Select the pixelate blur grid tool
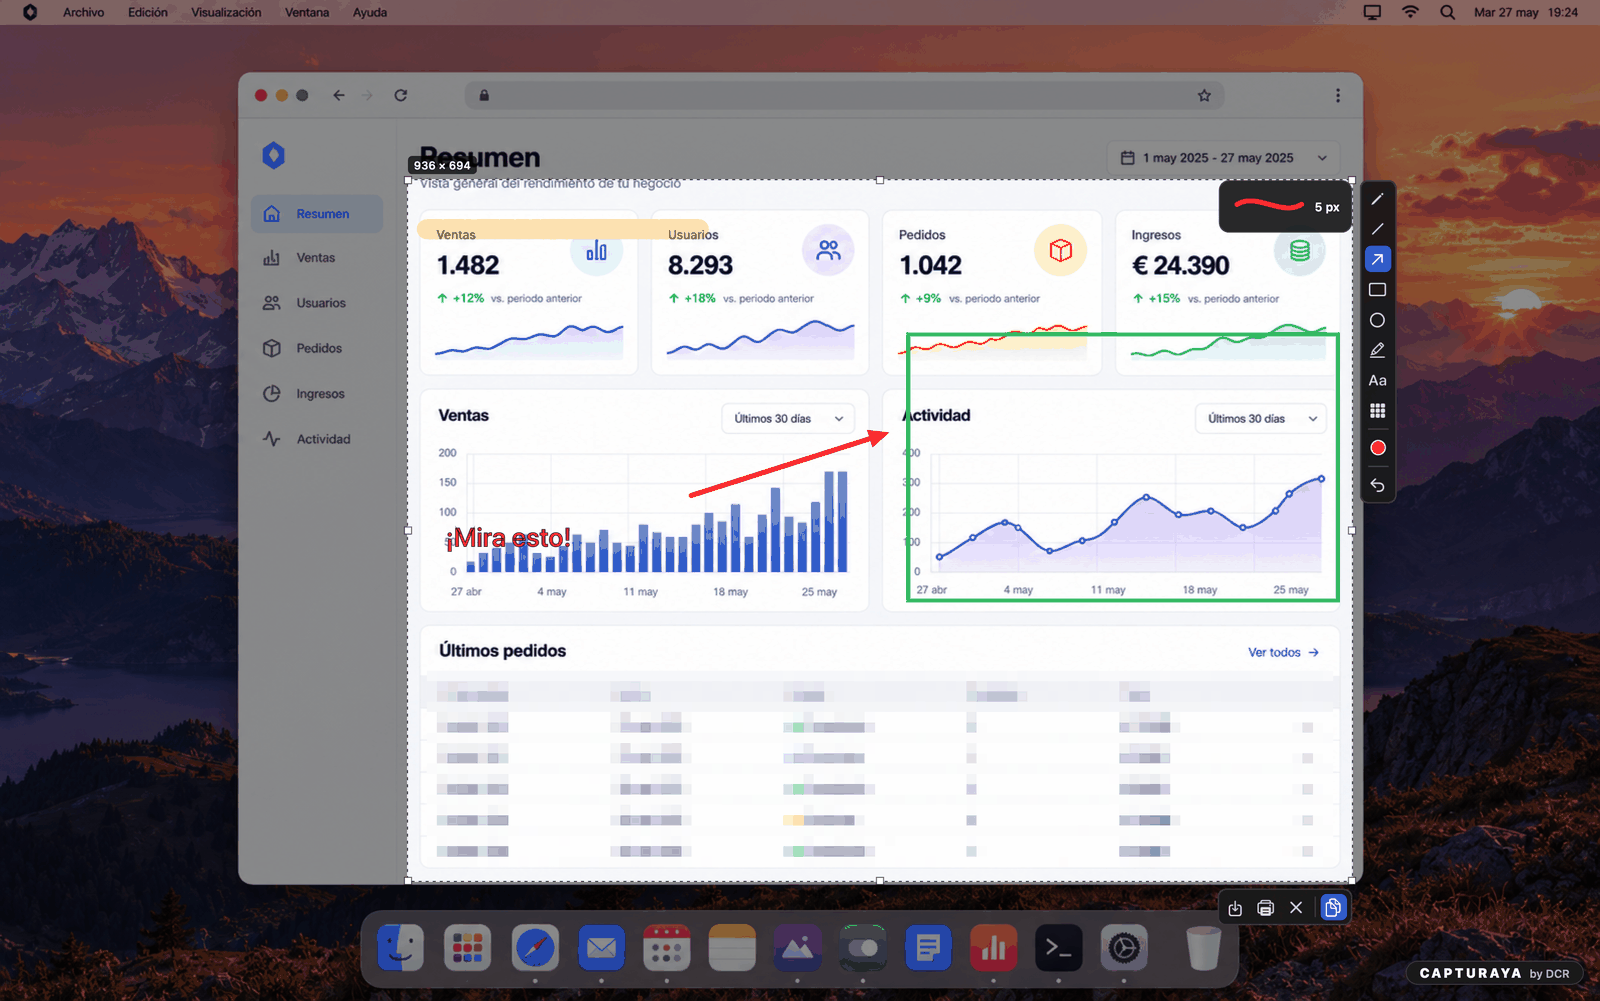Screen dimensions: 1600x1001 1377,411
